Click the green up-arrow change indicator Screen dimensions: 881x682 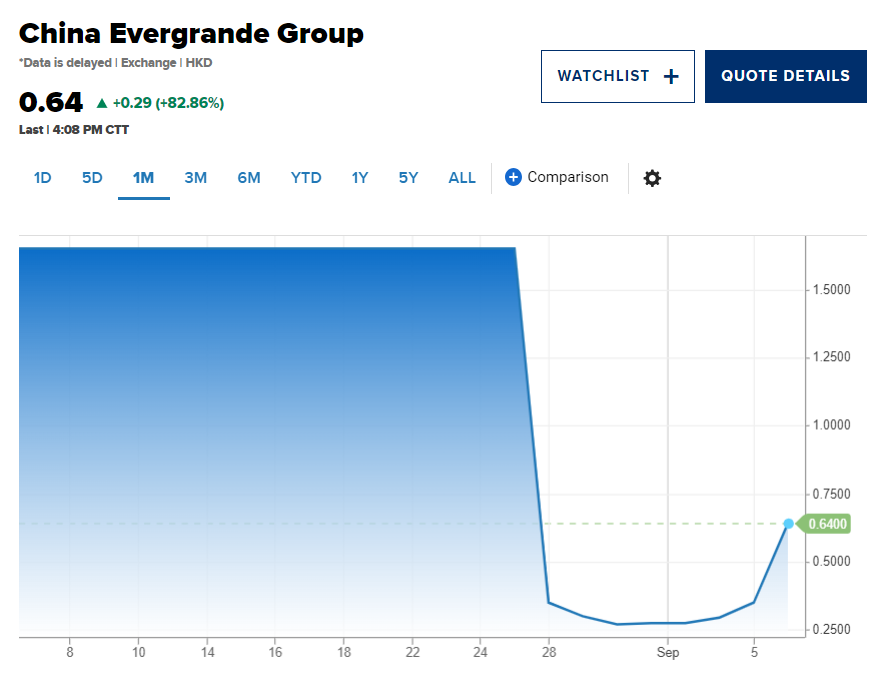coord(102,103)
